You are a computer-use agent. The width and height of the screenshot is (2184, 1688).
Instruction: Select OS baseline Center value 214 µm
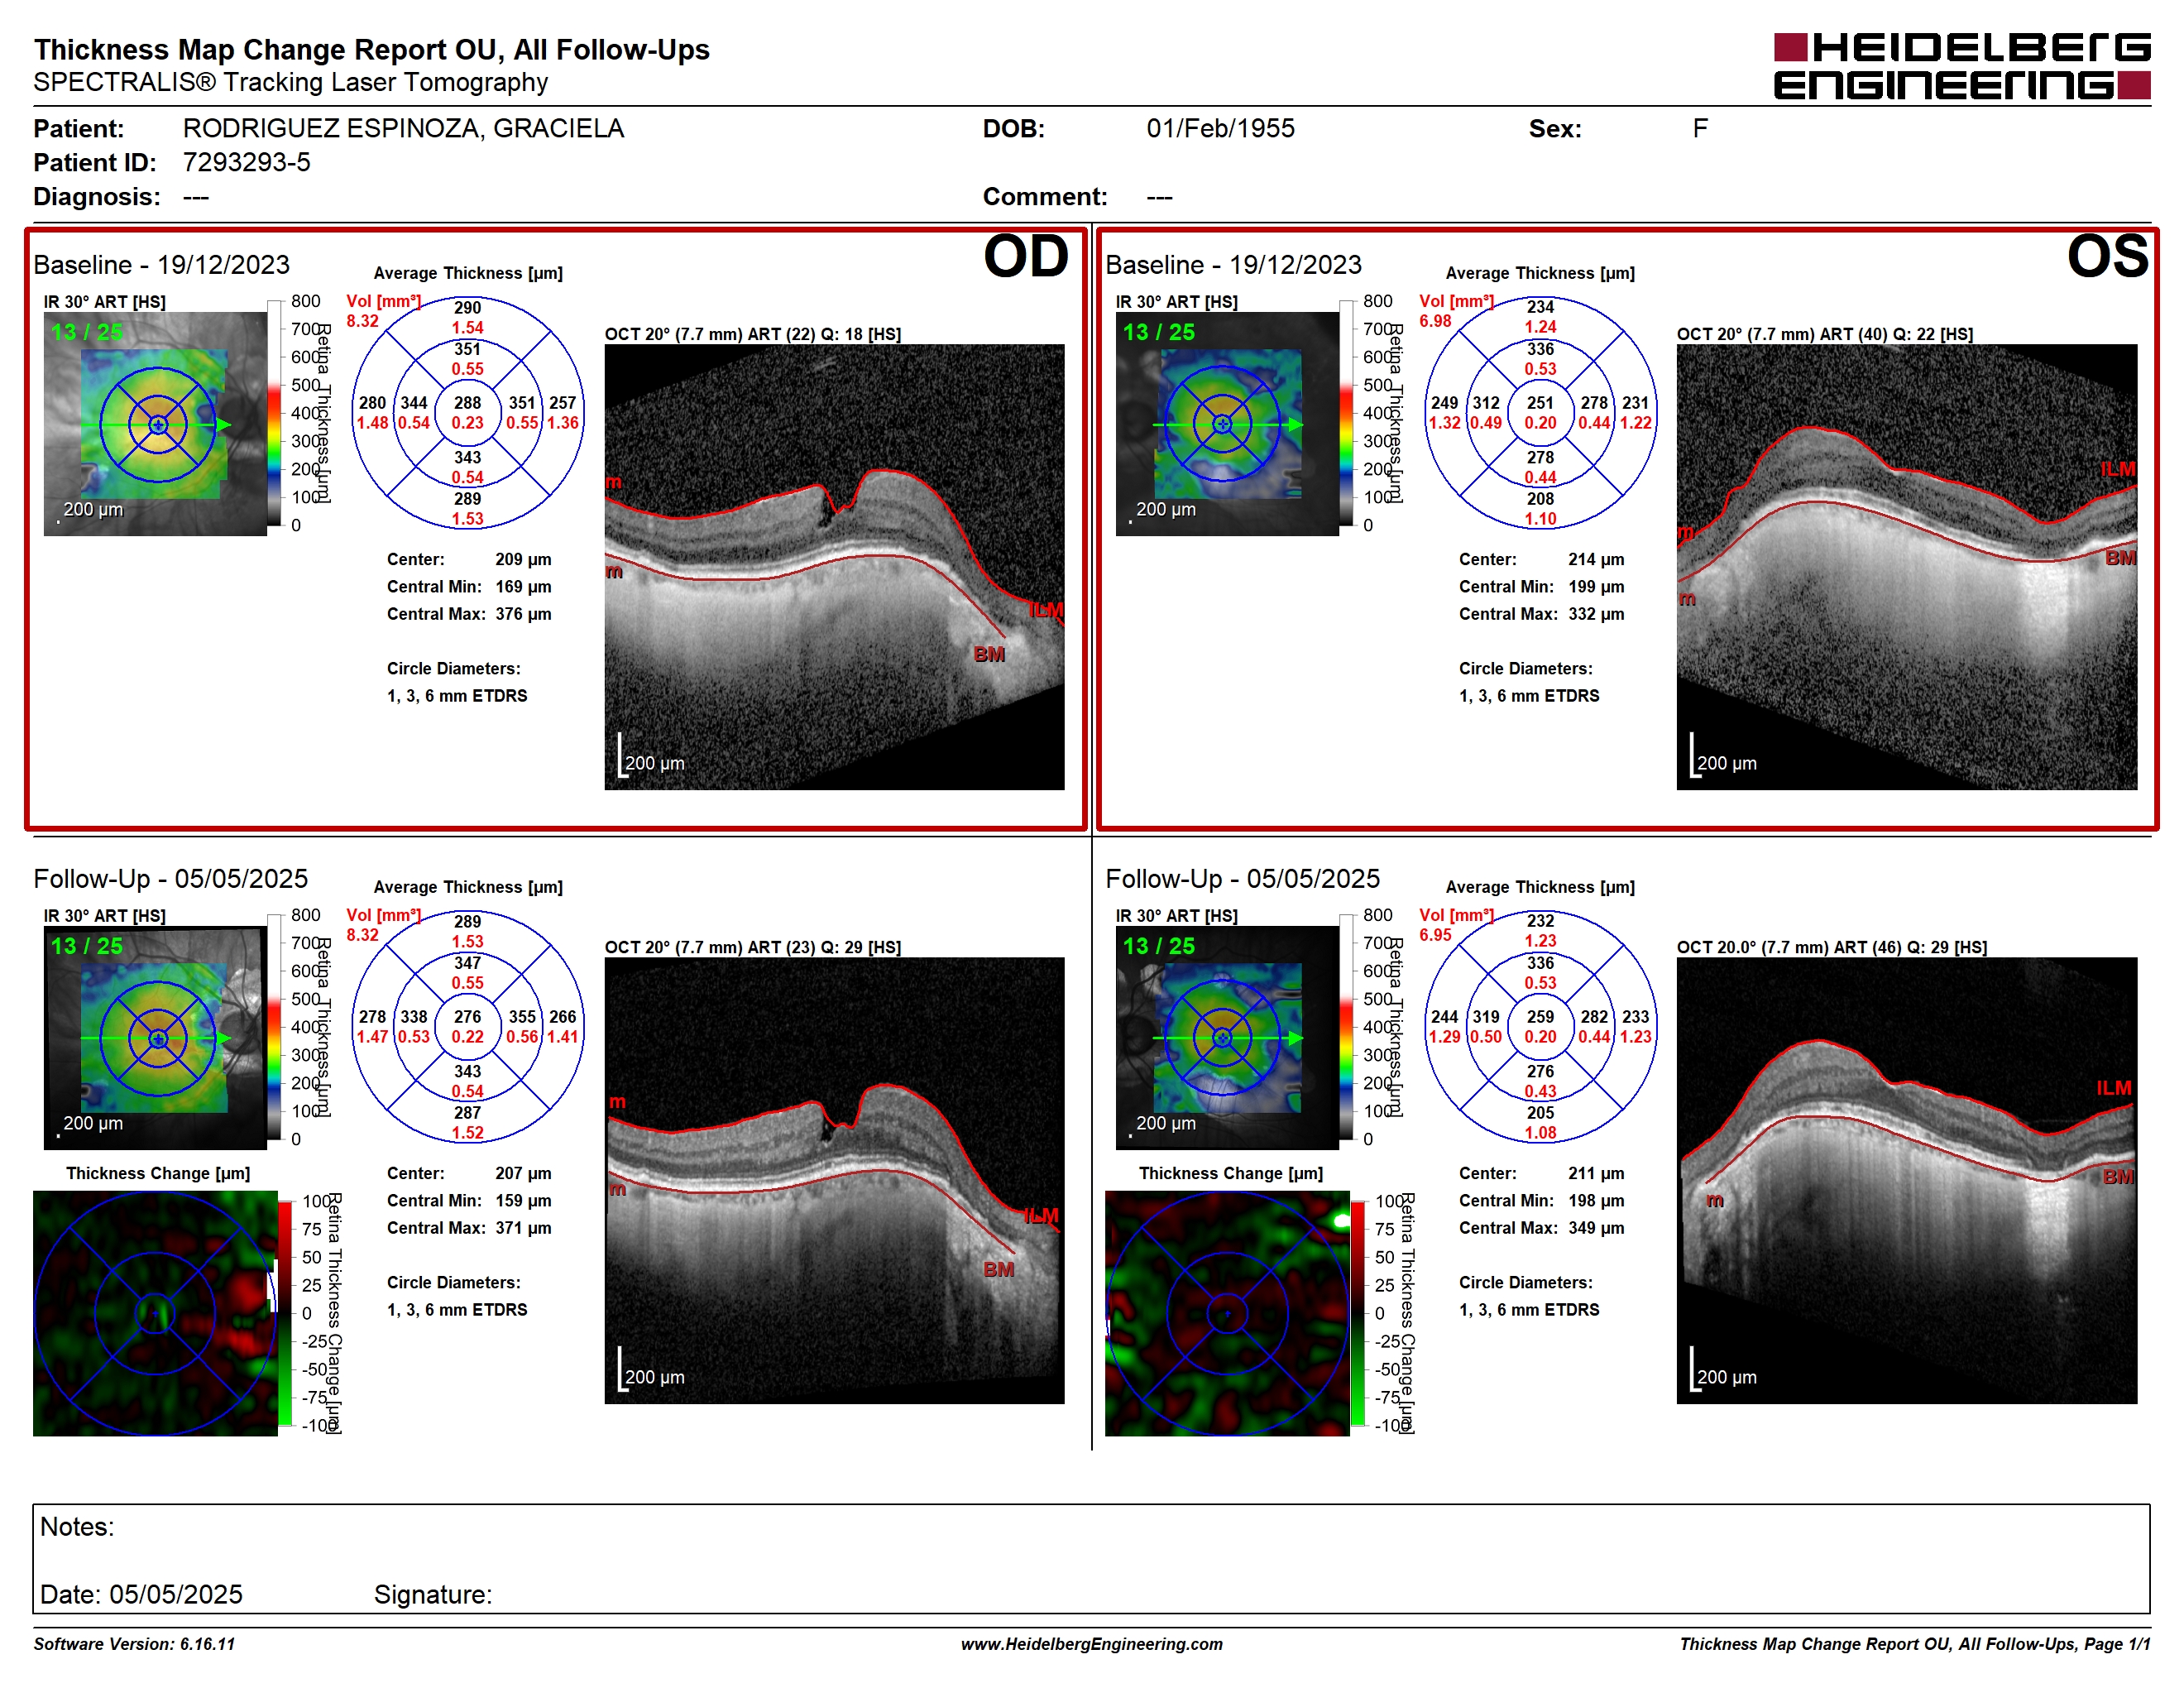(1596, 559)
